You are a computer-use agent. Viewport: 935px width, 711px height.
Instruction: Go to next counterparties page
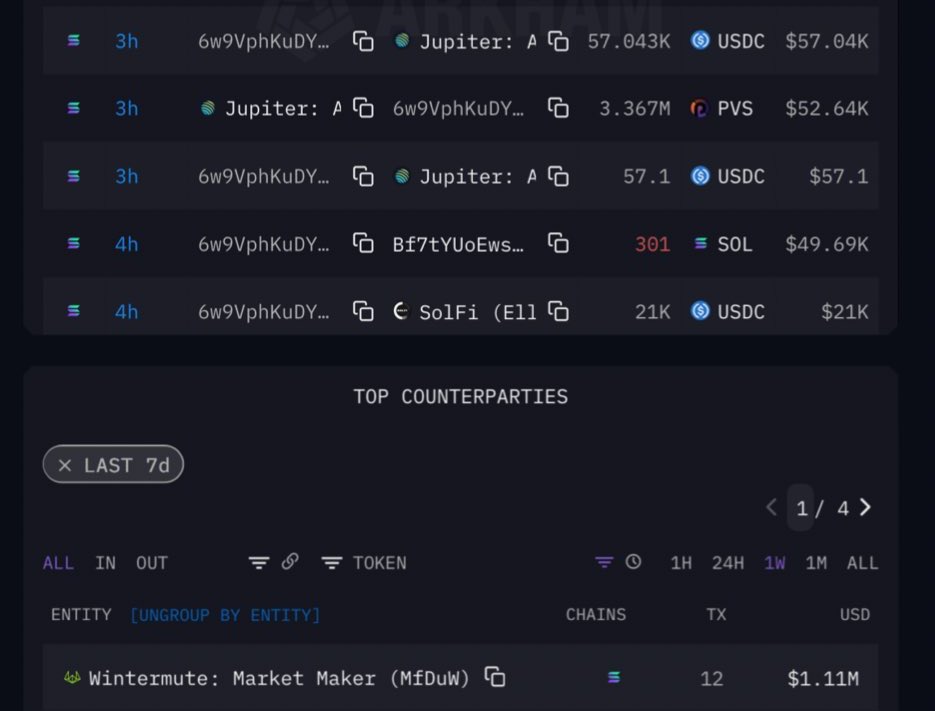point(865,507)
